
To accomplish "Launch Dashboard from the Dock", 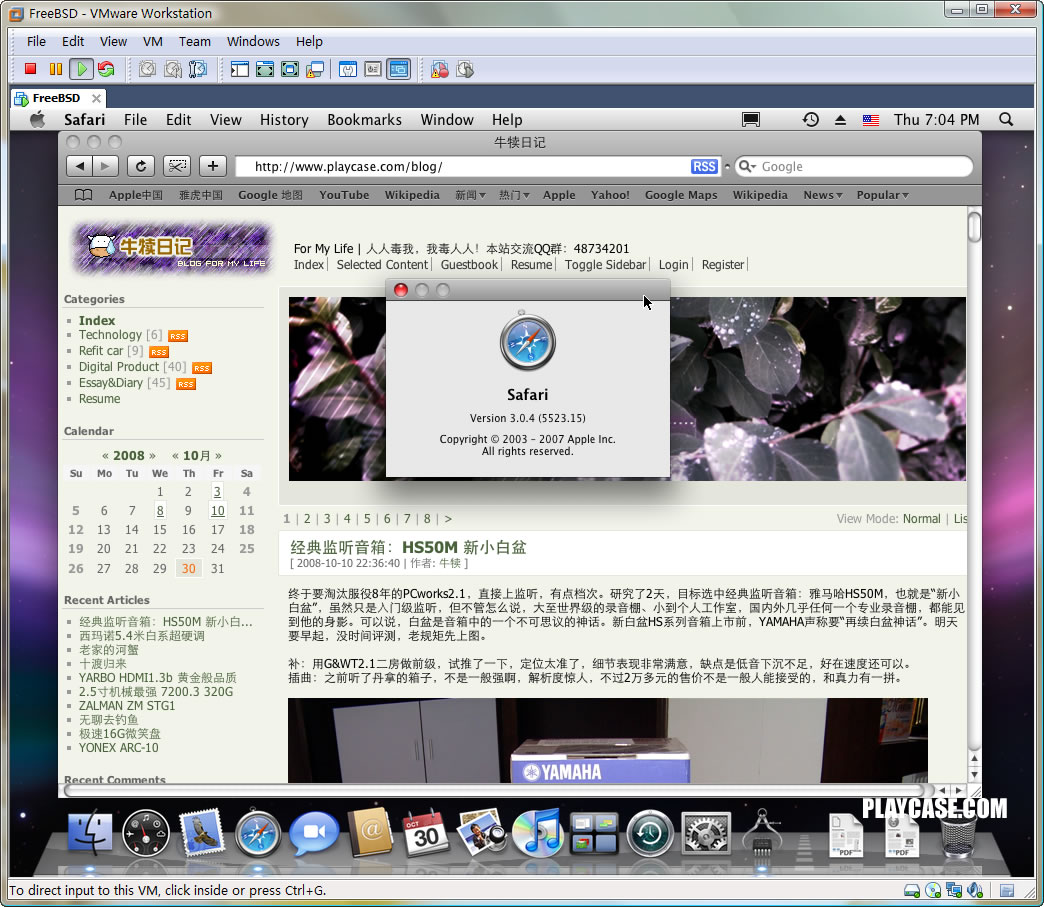I will pyautogui.click(x=146, y=832).
